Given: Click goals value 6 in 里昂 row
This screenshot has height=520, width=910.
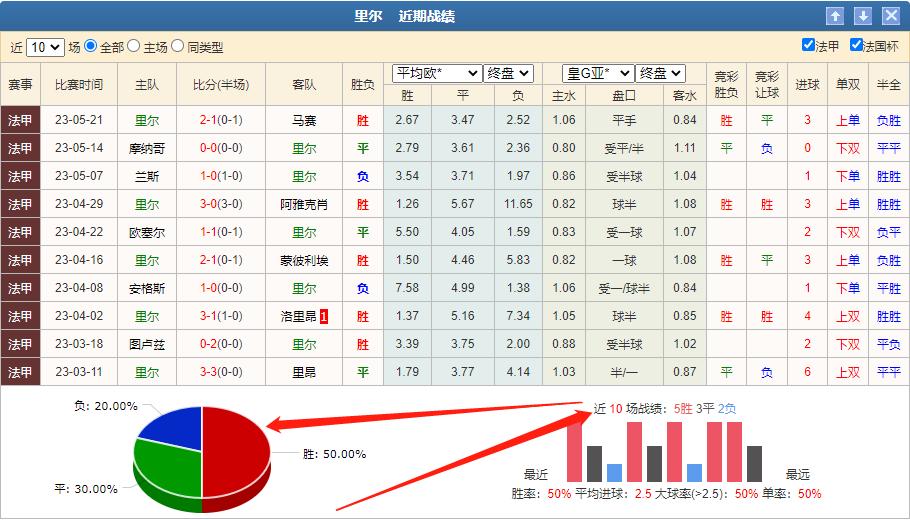Looking at the screenshot, I should [x=807, y=371].
